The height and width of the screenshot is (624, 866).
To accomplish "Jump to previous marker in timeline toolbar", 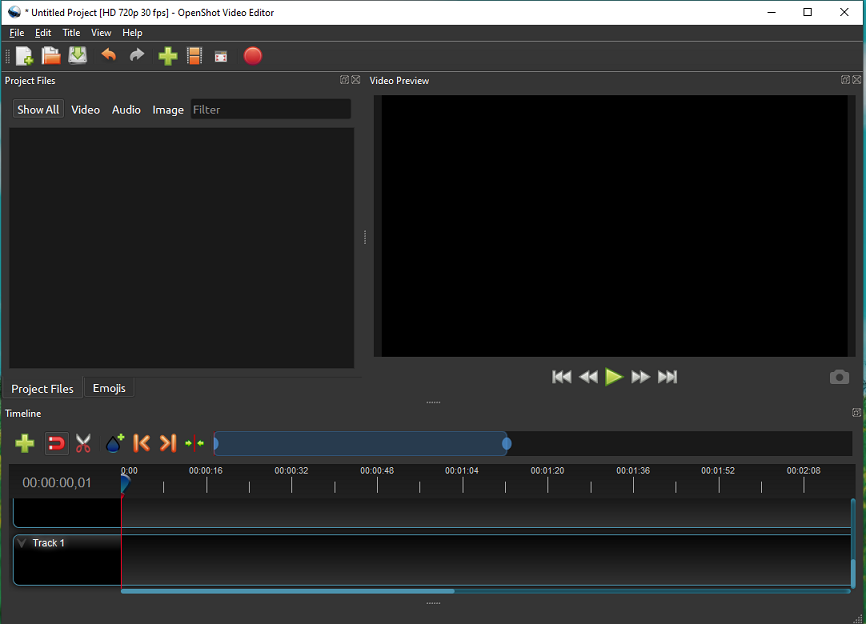I will tap(141, 443).
